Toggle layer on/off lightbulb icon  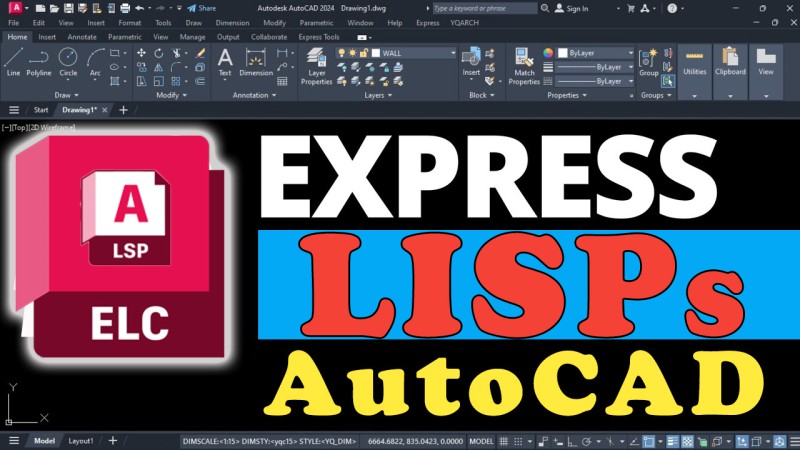(x=341, y=53)
